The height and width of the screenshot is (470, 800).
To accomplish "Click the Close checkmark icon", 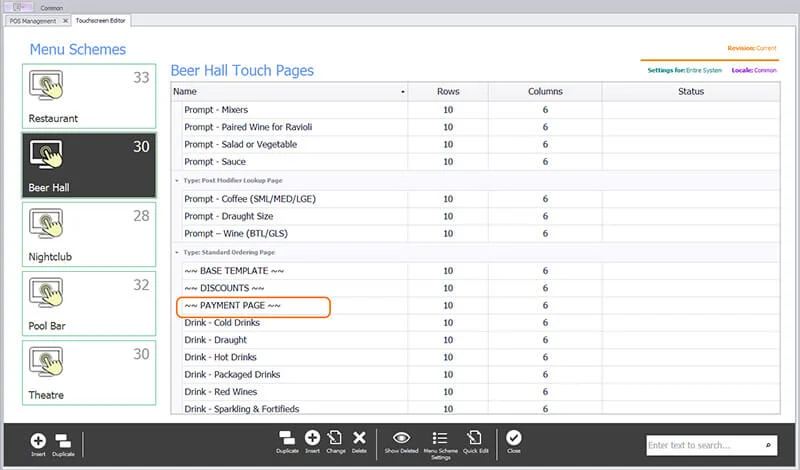I will click(514, 438).
